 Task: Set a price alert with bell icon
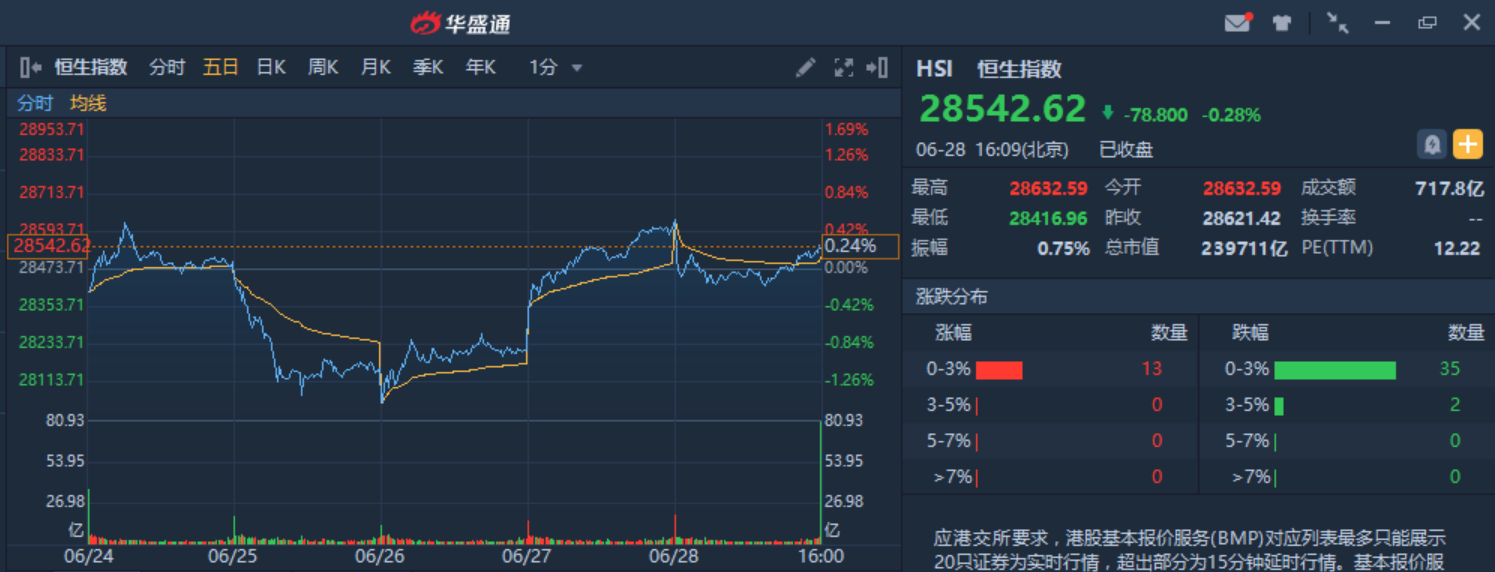1432,145
